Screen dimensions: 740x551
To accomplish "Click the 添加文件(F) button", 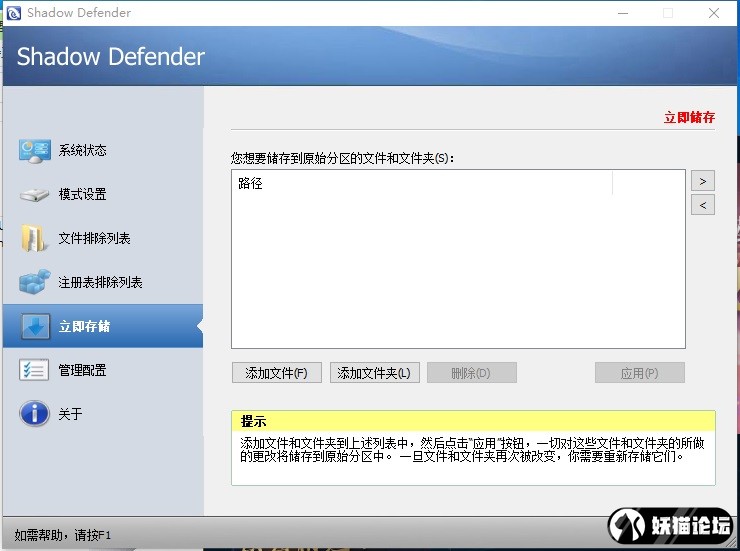I will (x=277, y=373).
